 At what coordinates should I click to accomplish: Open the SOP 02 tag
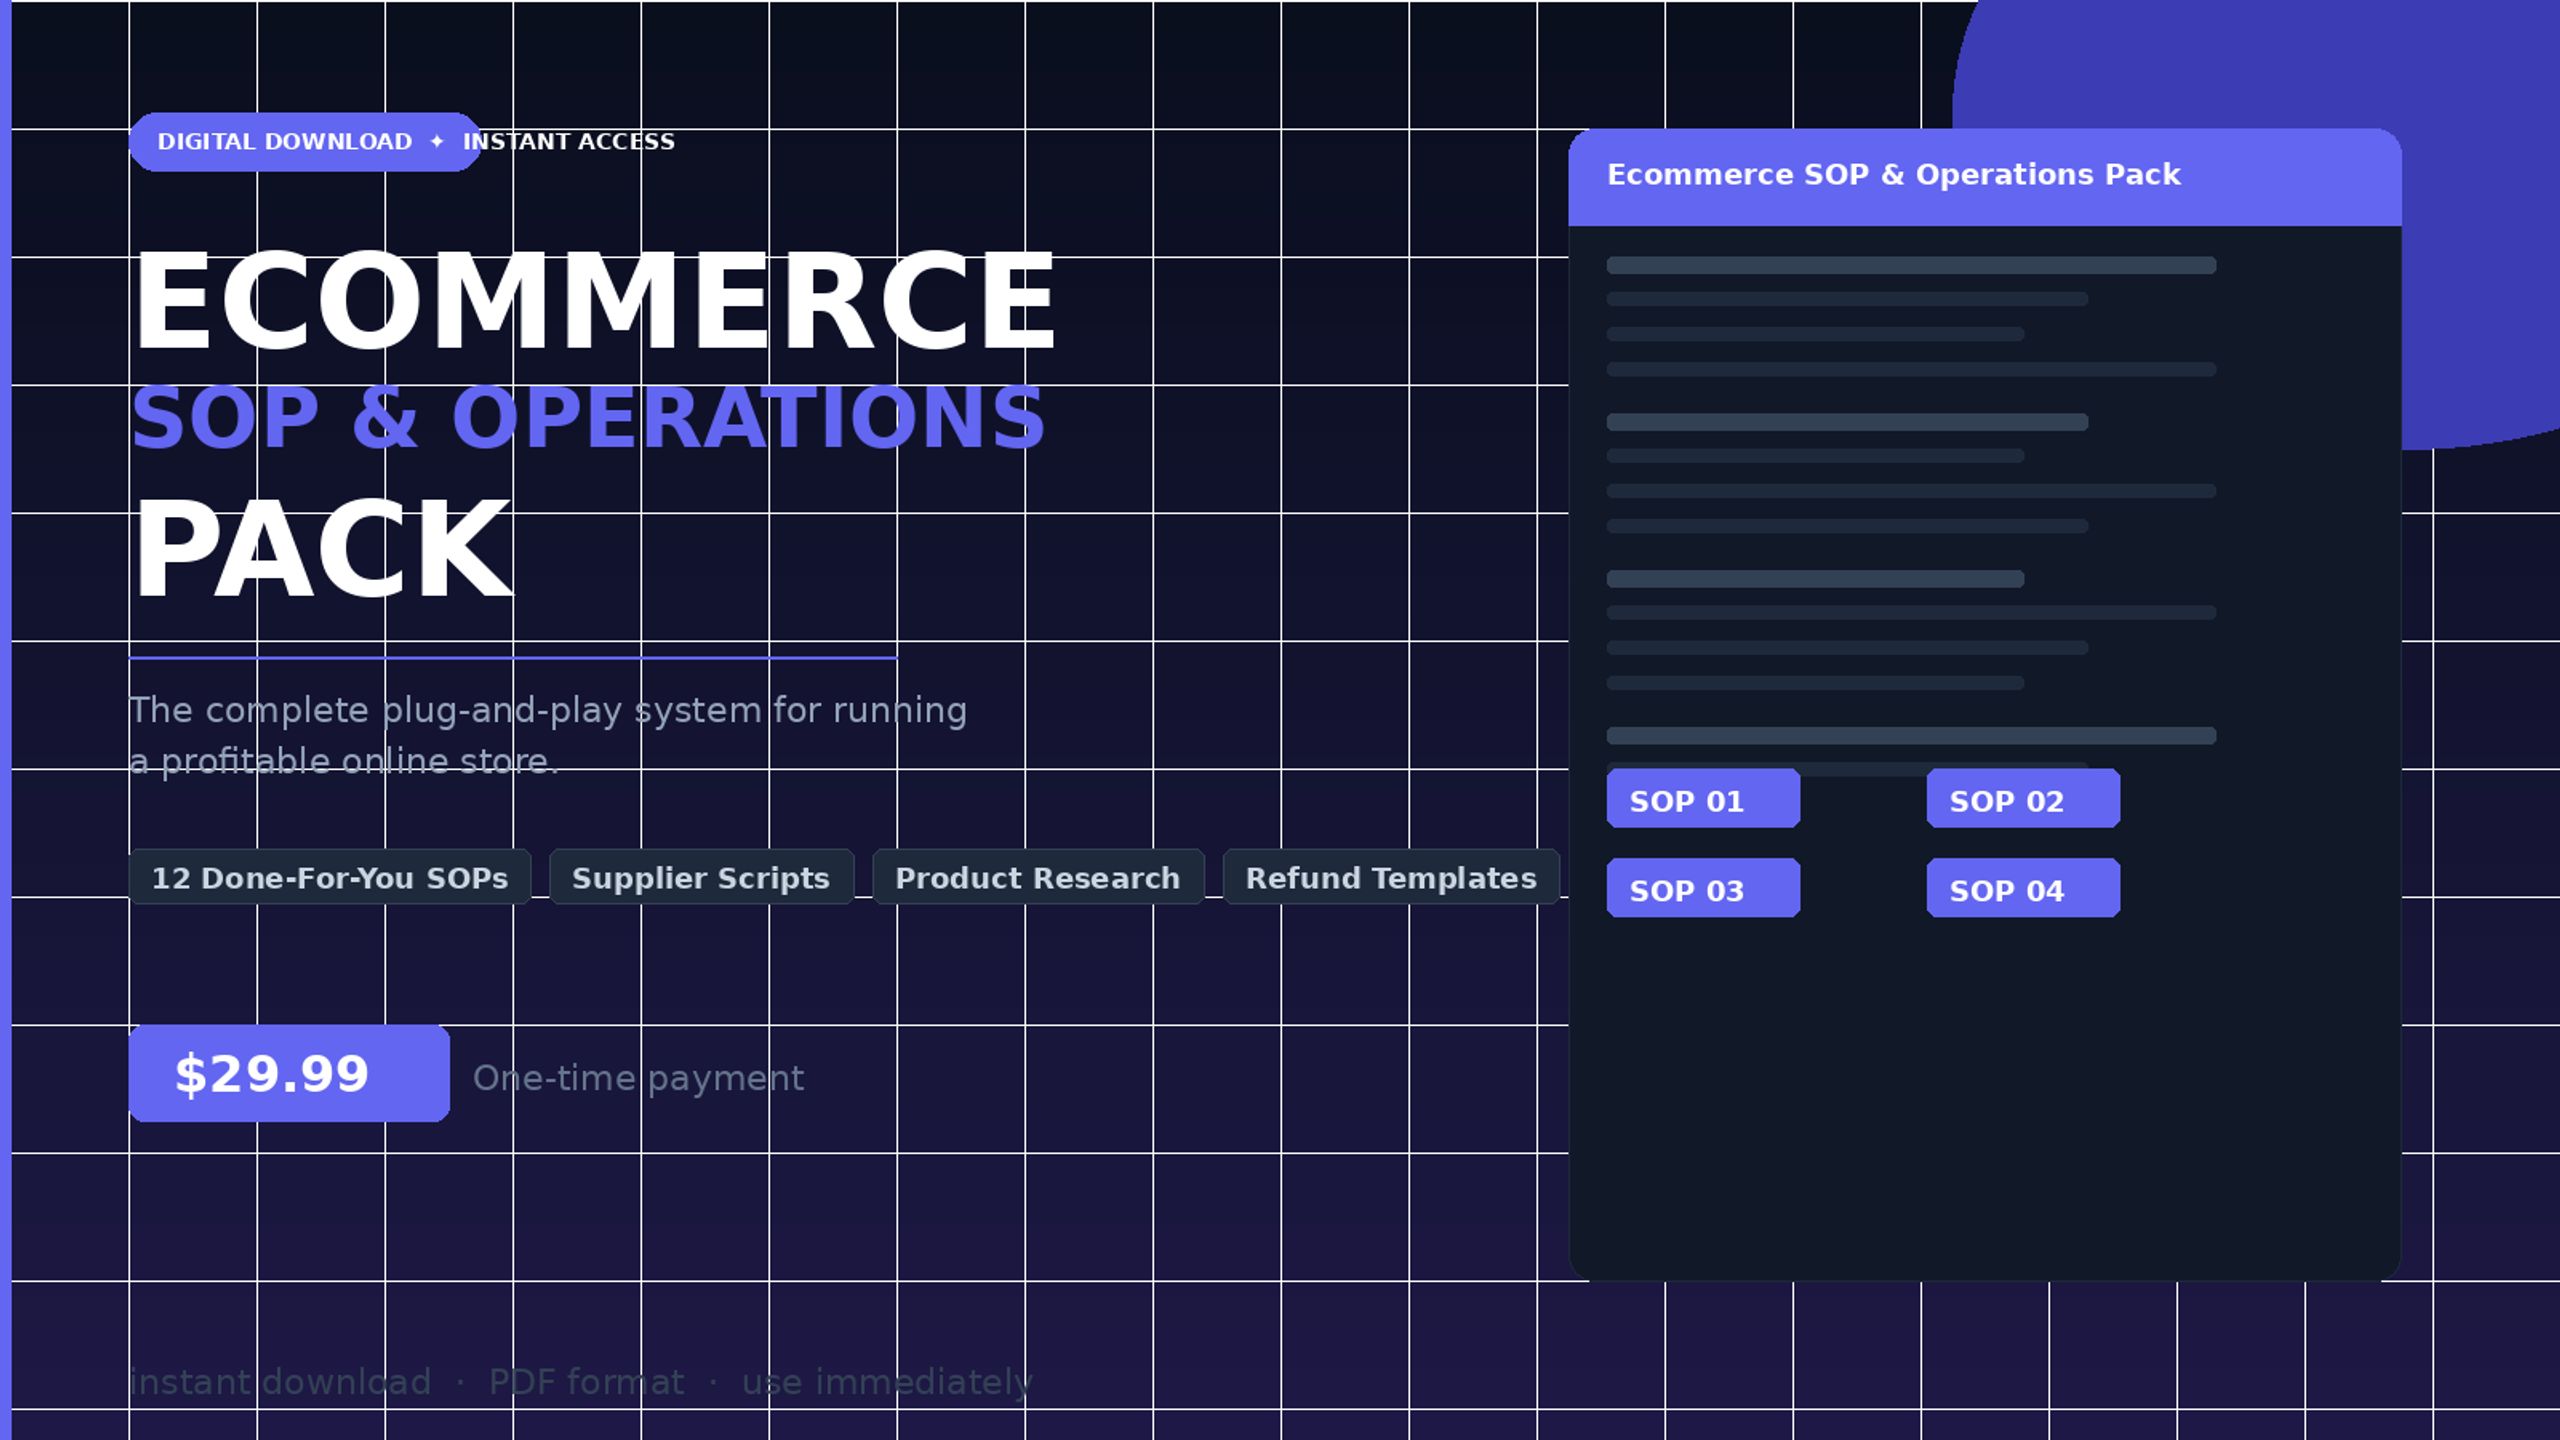pyautogui.click(x=2023, y=798)
